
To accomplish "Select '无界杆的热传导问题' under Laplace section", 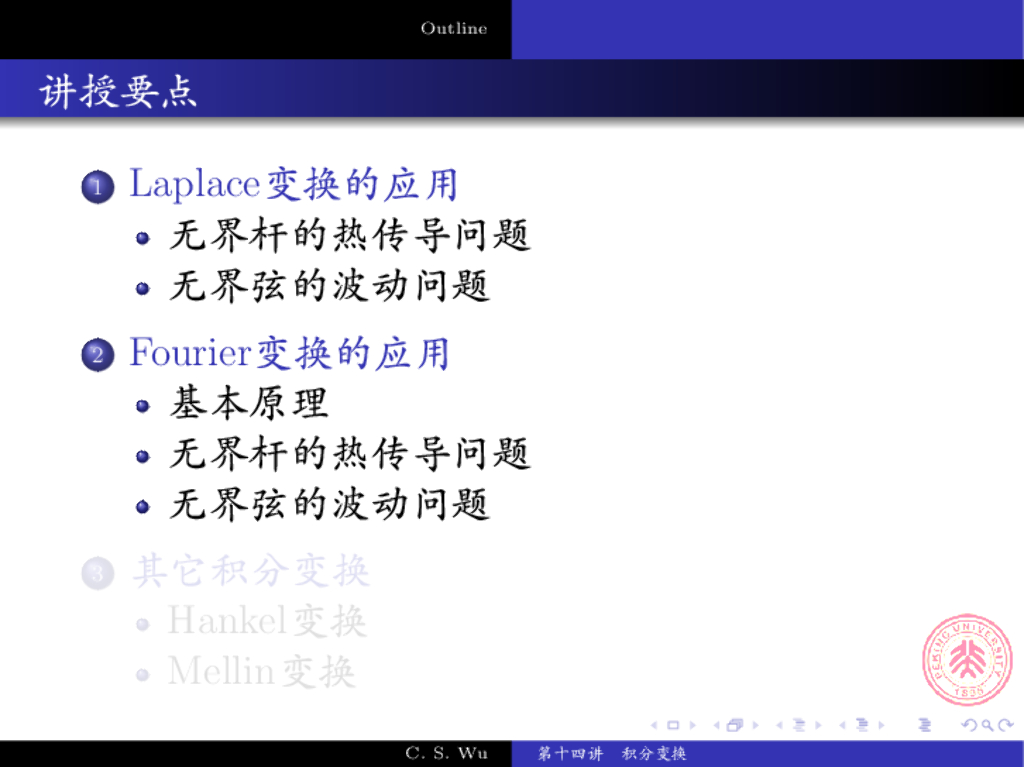I will [350, 235].
